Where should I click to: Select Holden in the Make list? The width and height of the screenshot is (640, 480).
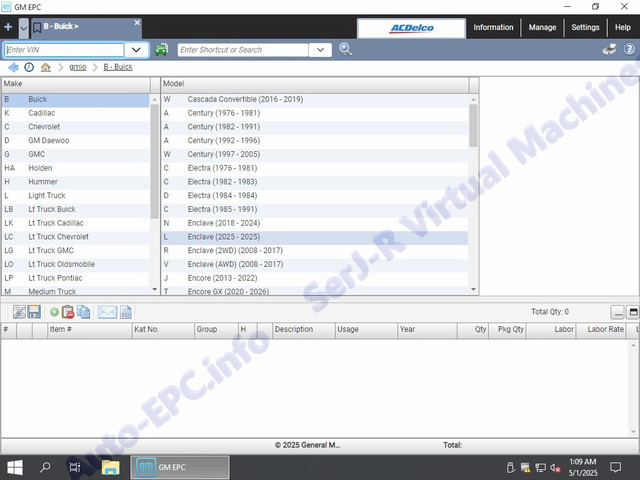coord(76,168)
